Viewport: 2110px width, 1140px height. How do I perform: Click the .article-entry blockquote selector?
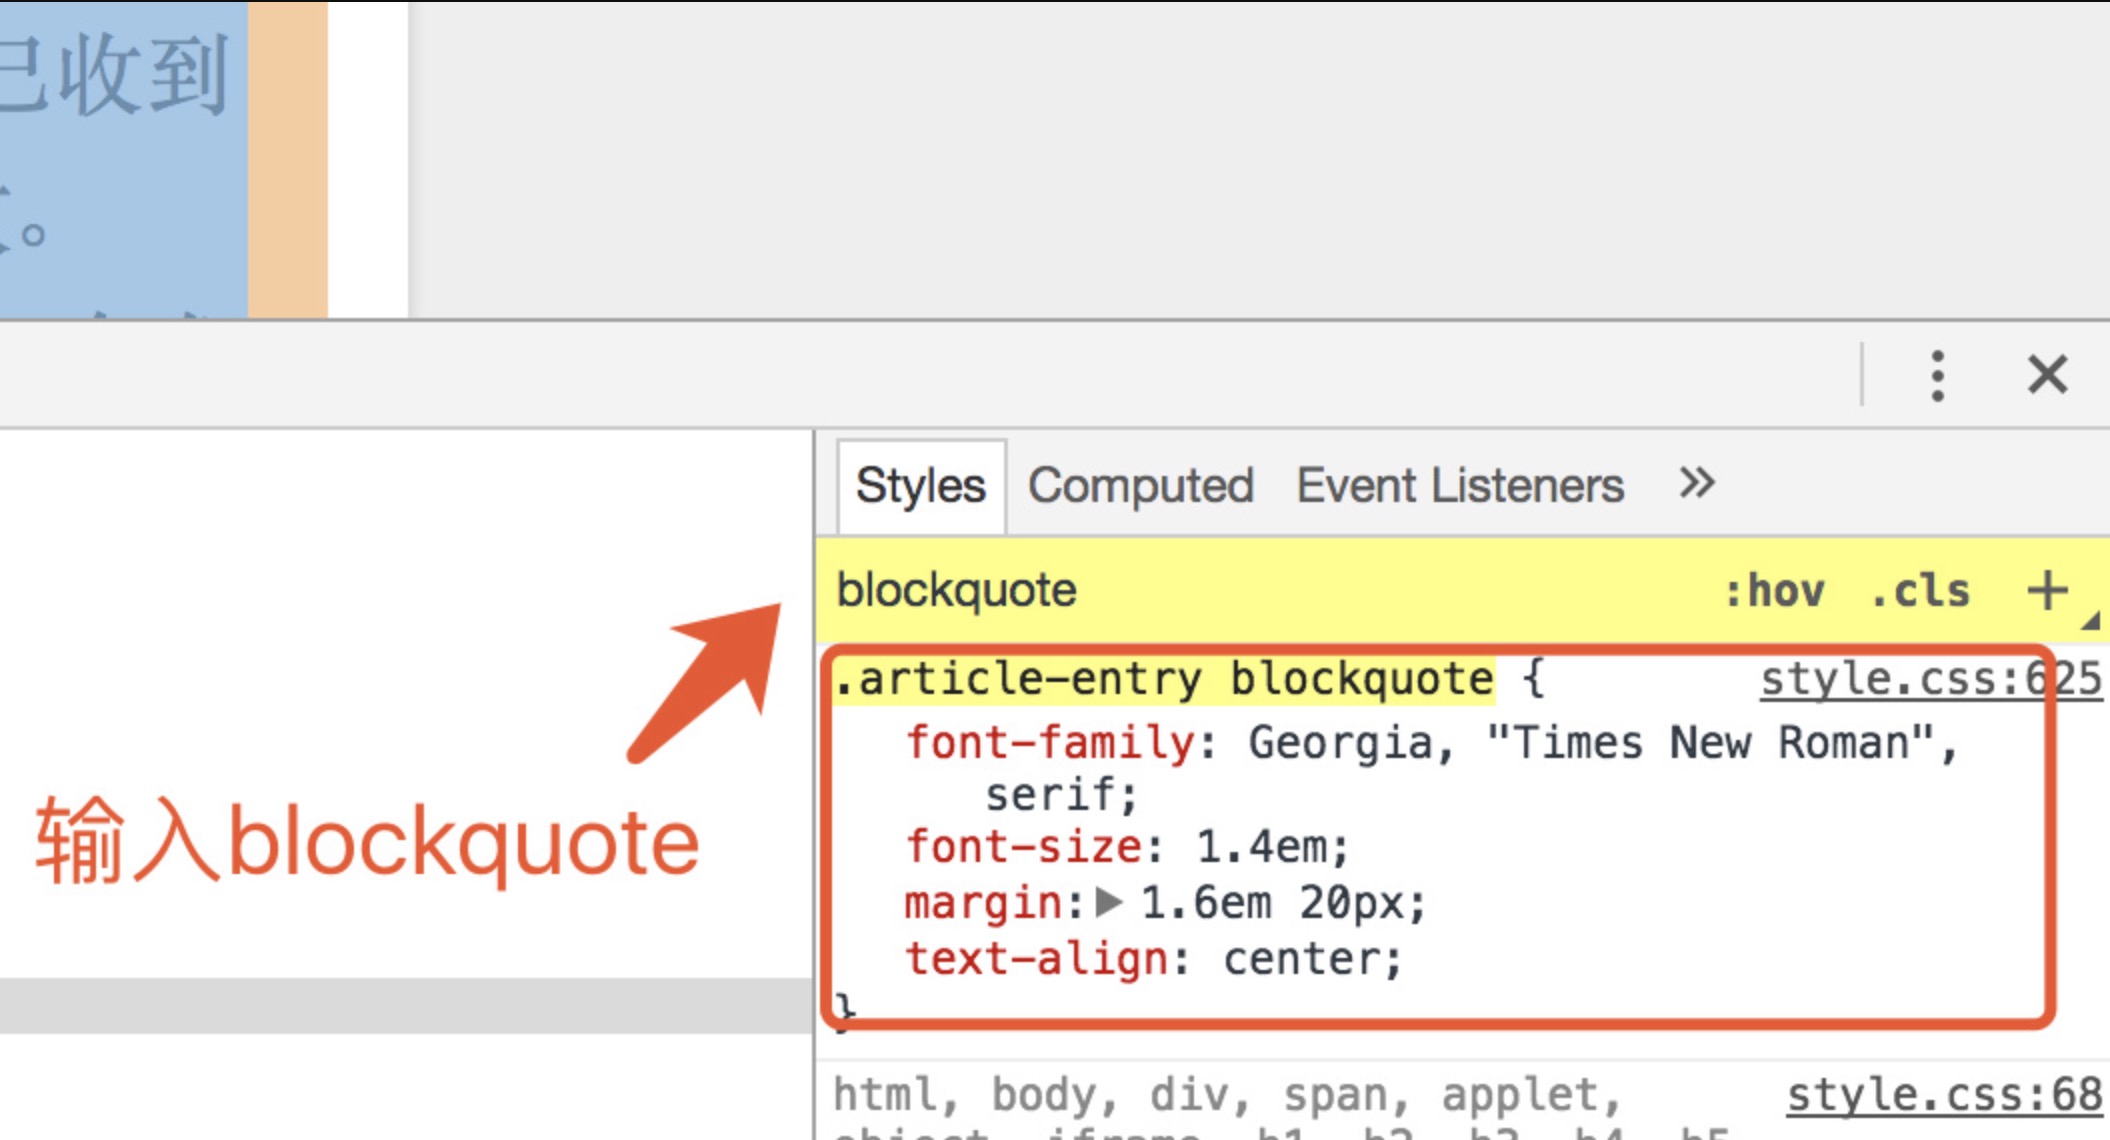pyautogui.click(x=1164, y=679)
